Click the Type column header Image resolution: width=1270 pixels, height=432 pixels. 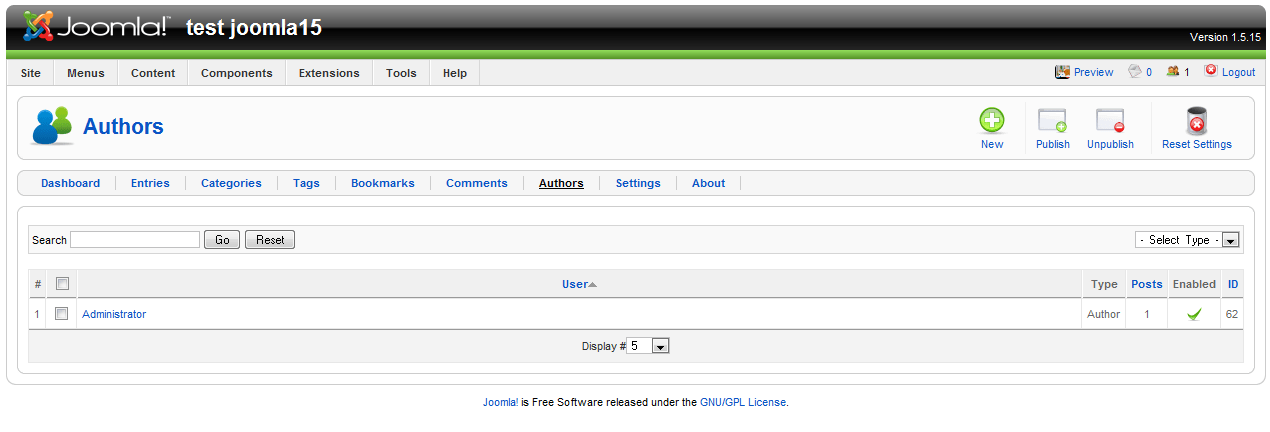click(1104, 284)
